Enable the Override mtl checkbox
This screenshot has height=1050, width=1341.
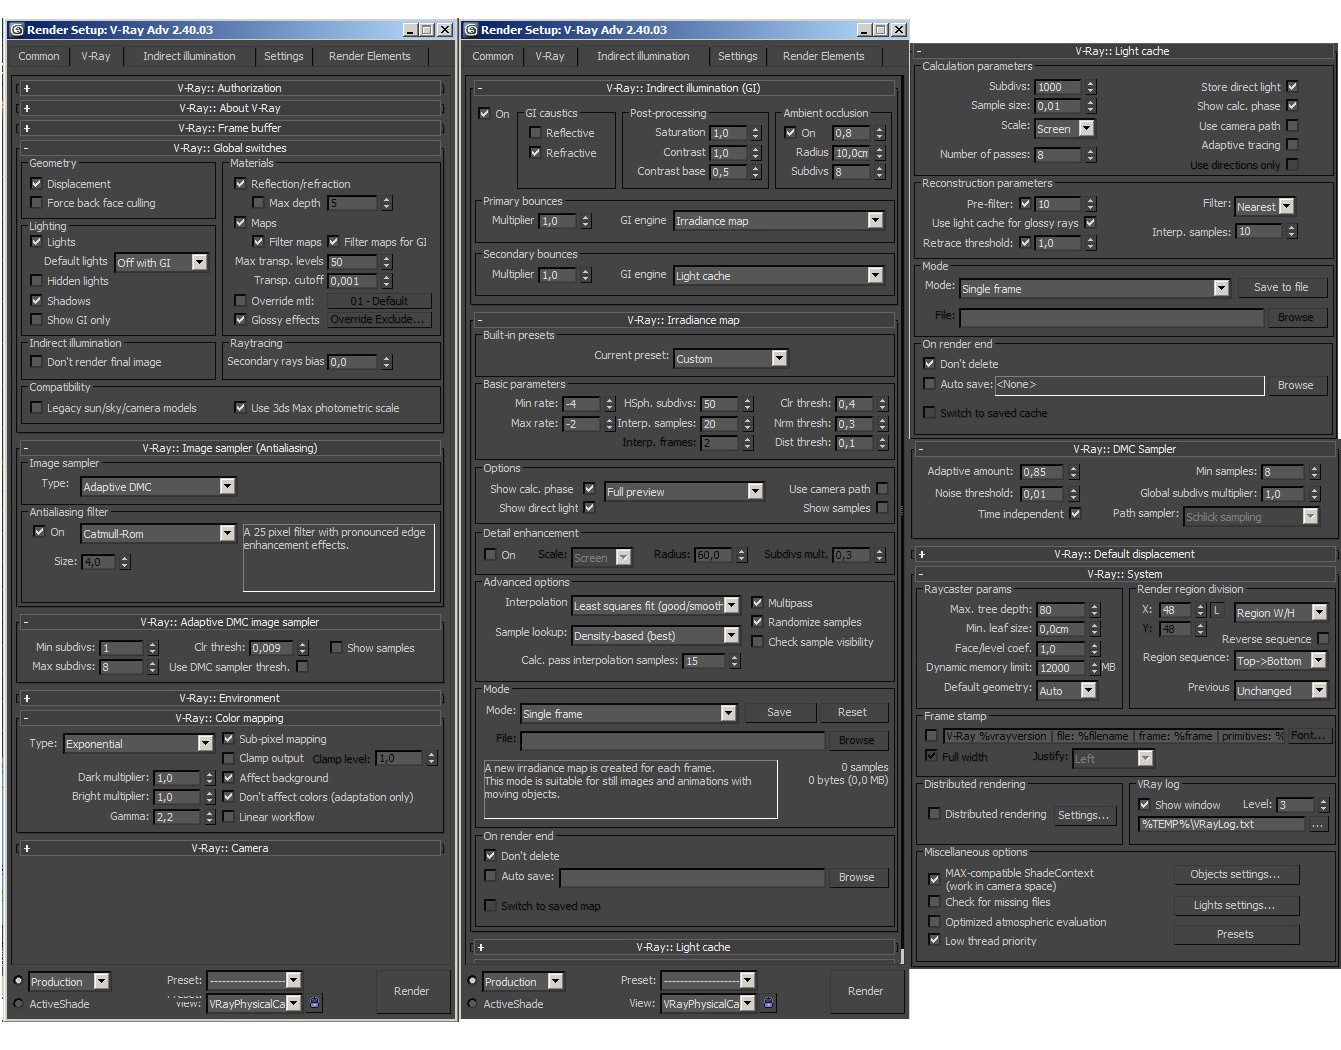coord(240,300)
